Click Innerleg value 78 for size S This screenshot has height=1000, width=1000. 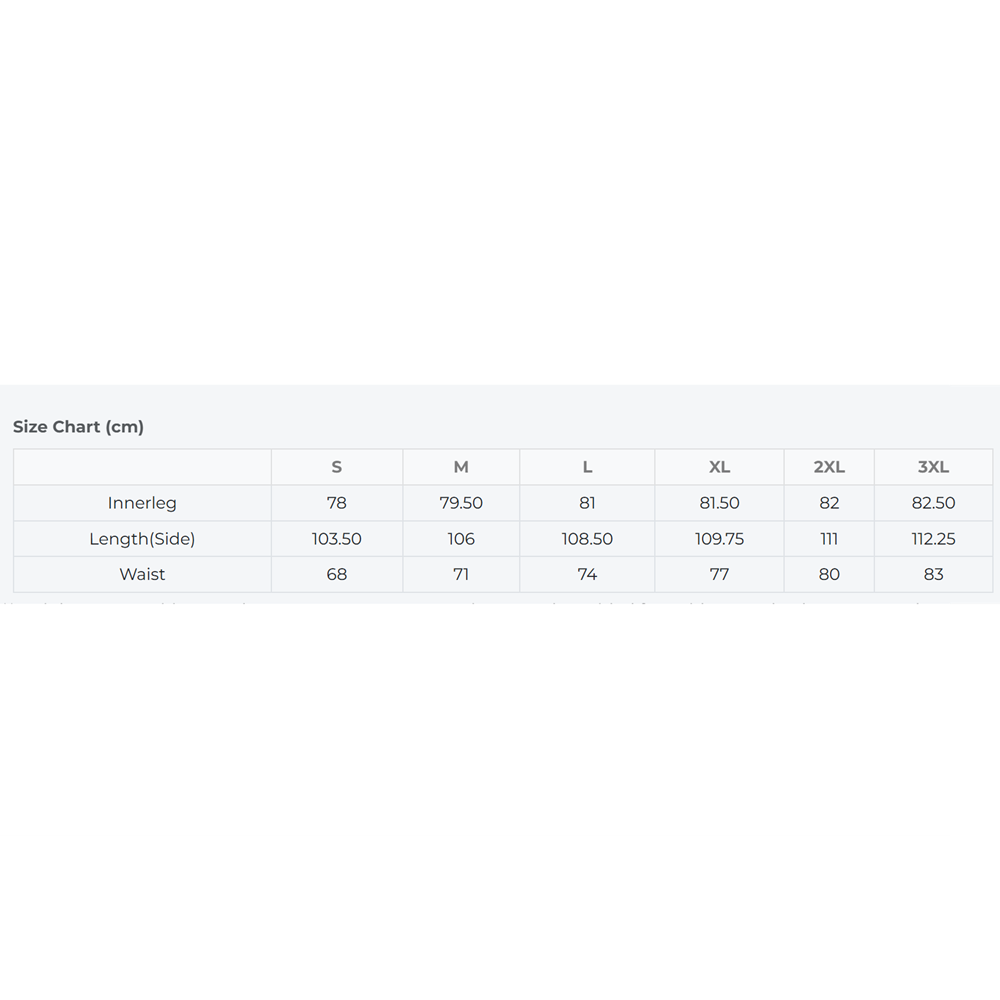click(x=337, y=503)
